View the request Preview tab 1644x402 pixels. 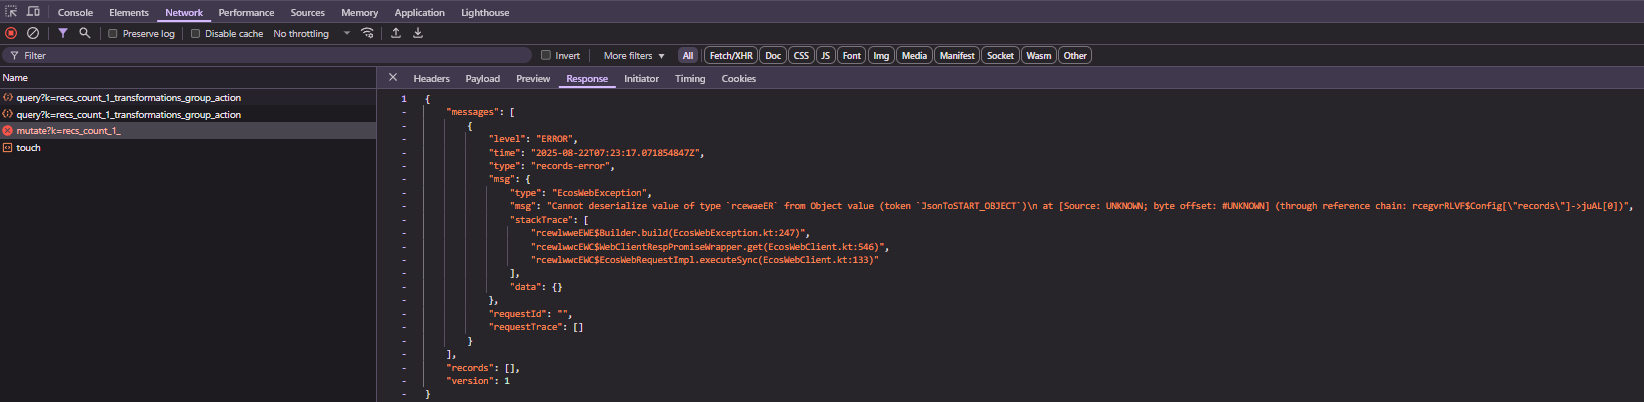point(533,79)
